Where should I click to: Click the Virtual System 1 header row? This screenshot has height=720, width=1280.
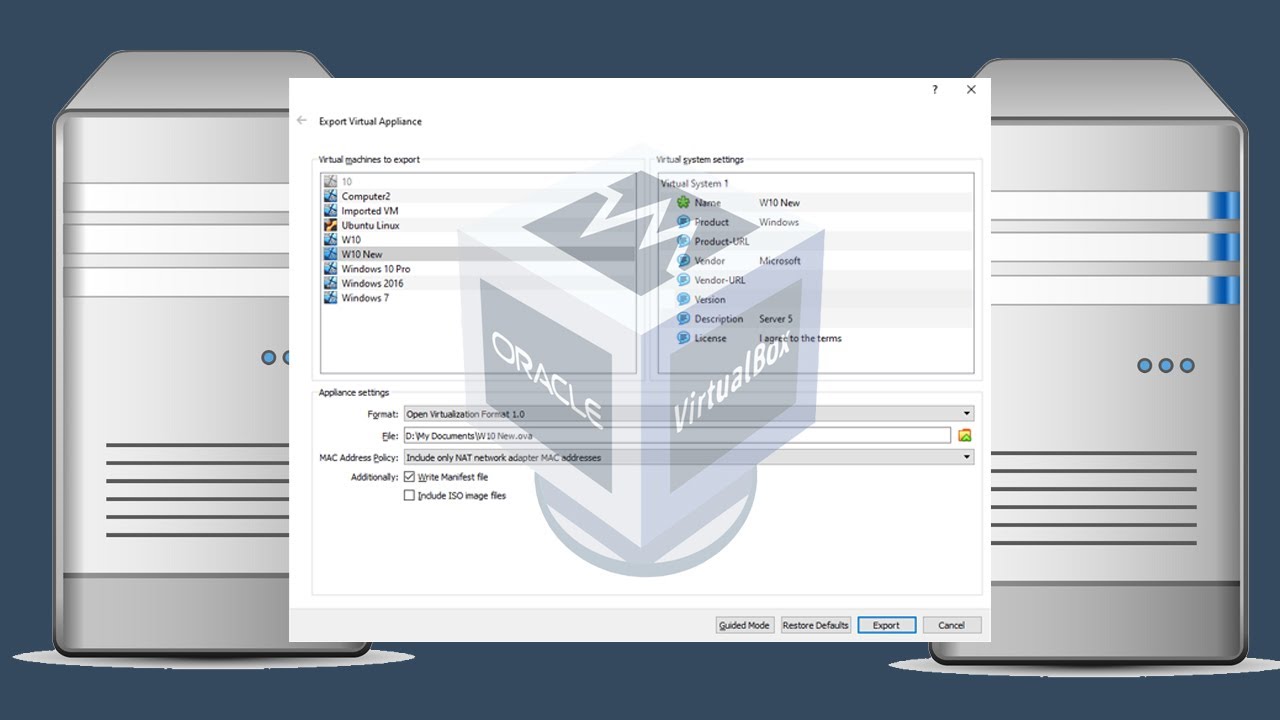click(816, 183)
